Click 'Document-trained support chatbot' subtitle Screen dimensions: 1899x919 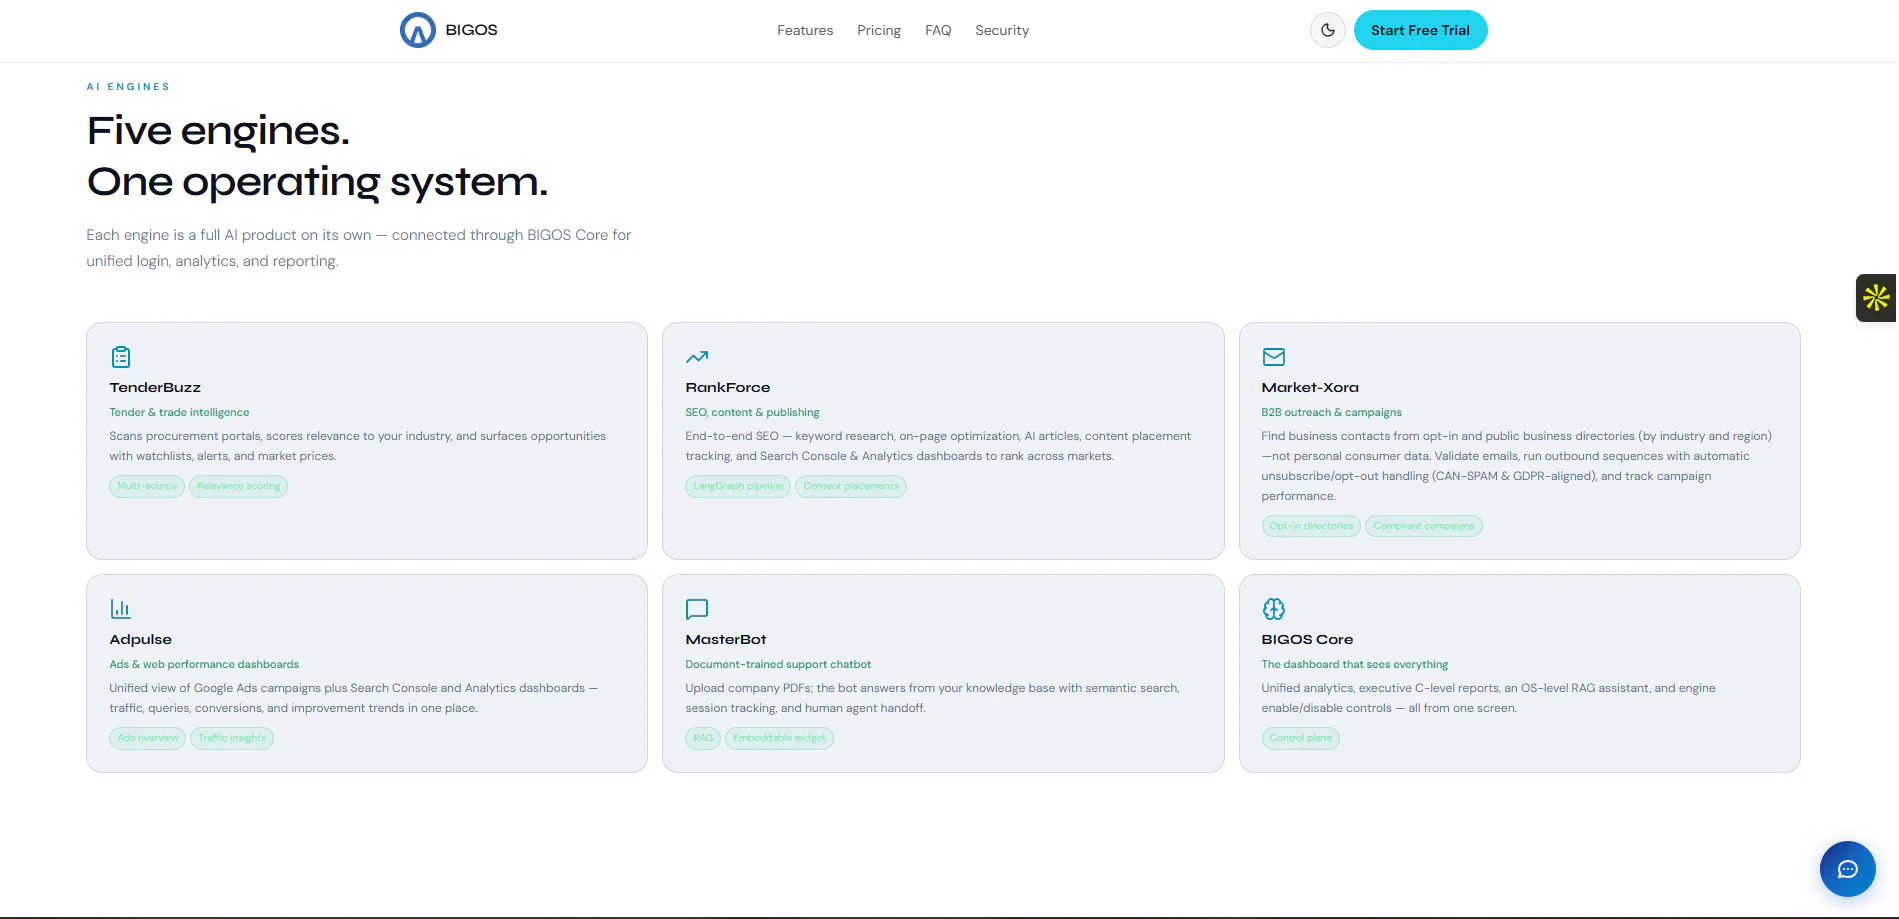[x=778, y=664]
